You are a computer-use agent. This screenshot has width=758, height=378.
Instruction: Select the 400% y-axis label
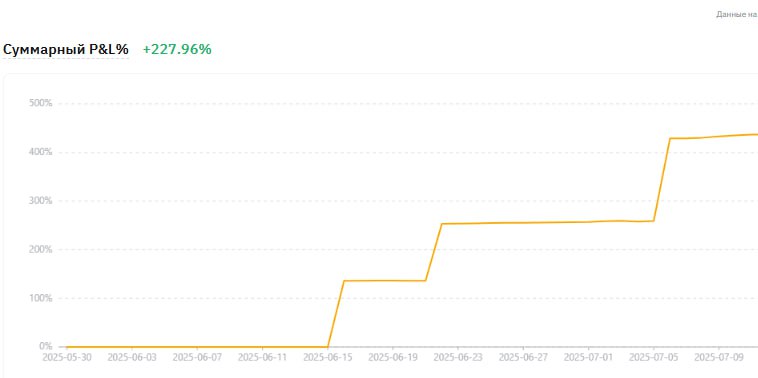(x=41, y=152)
